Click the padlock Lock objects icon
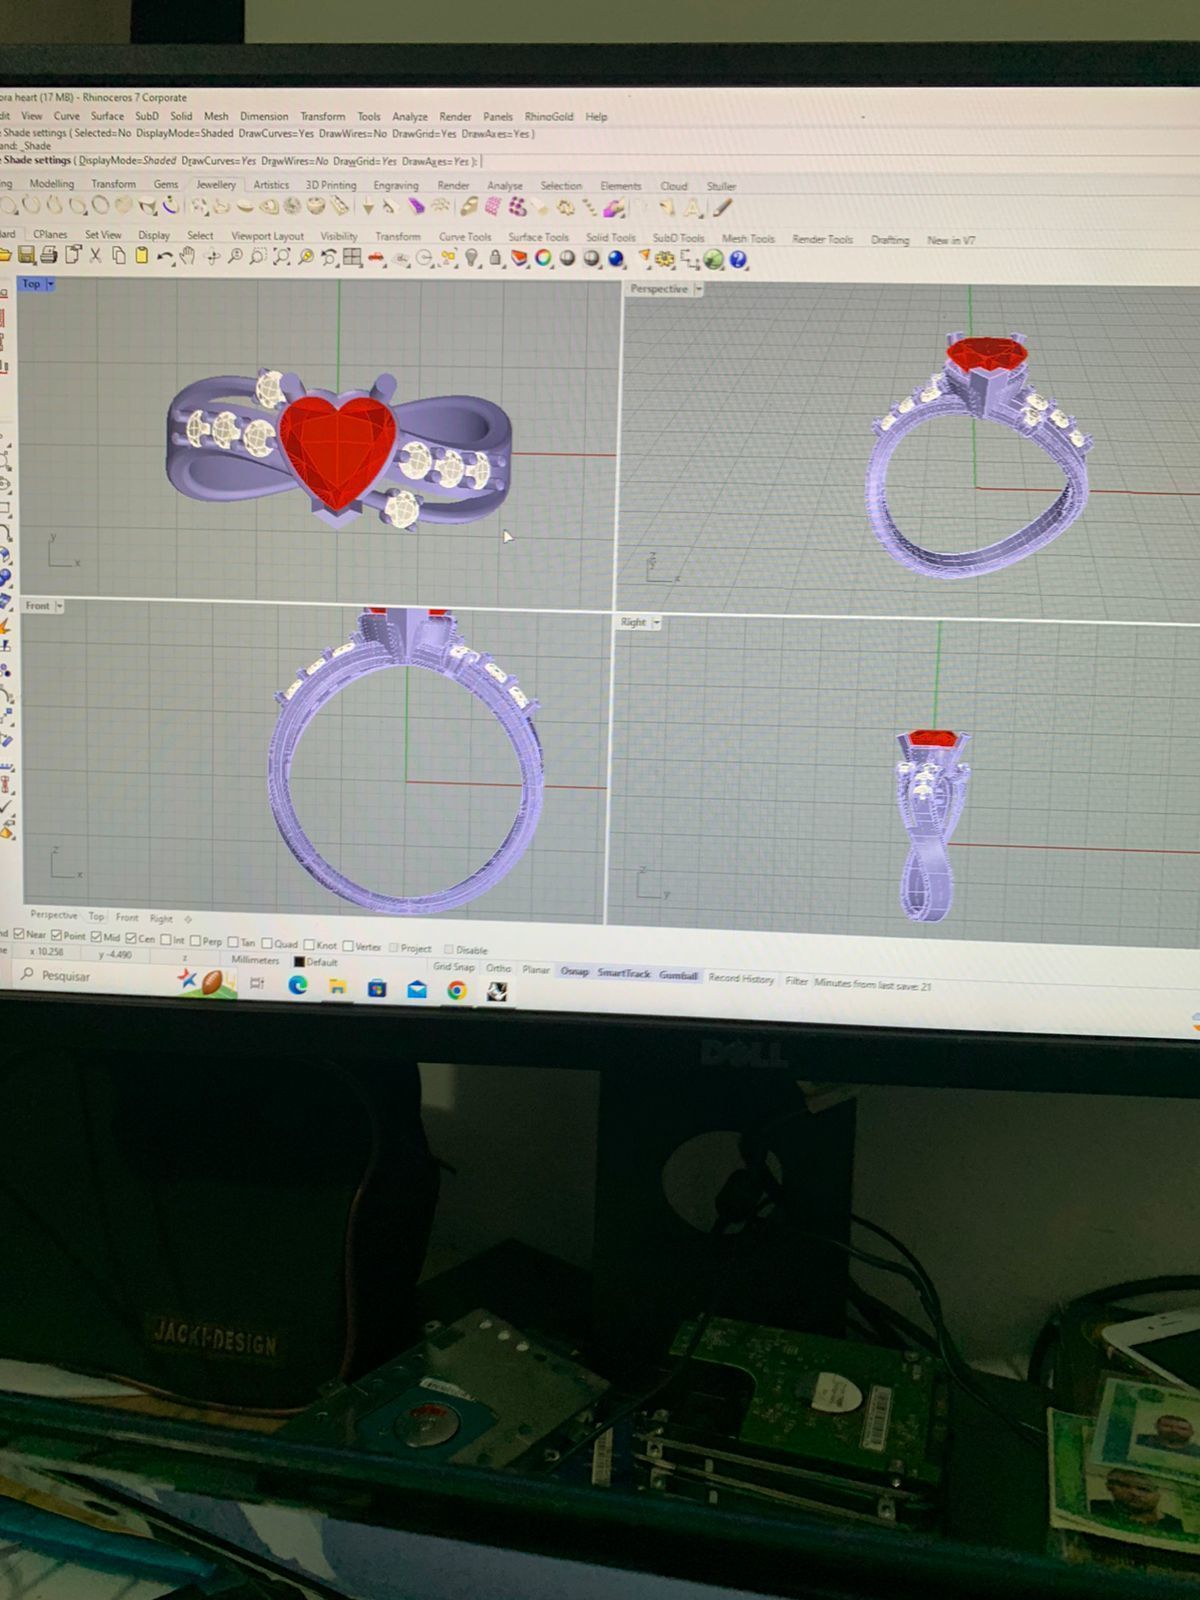The image size is (1200, 1600). coord(495,259)
